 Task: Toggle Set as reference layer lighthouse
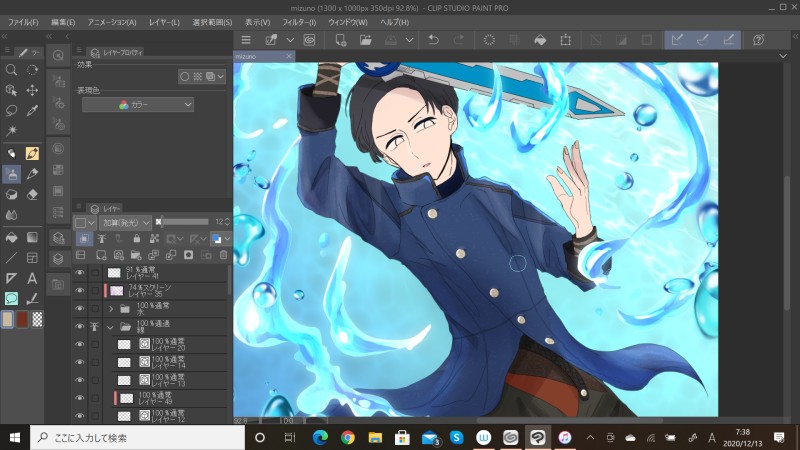102,238
